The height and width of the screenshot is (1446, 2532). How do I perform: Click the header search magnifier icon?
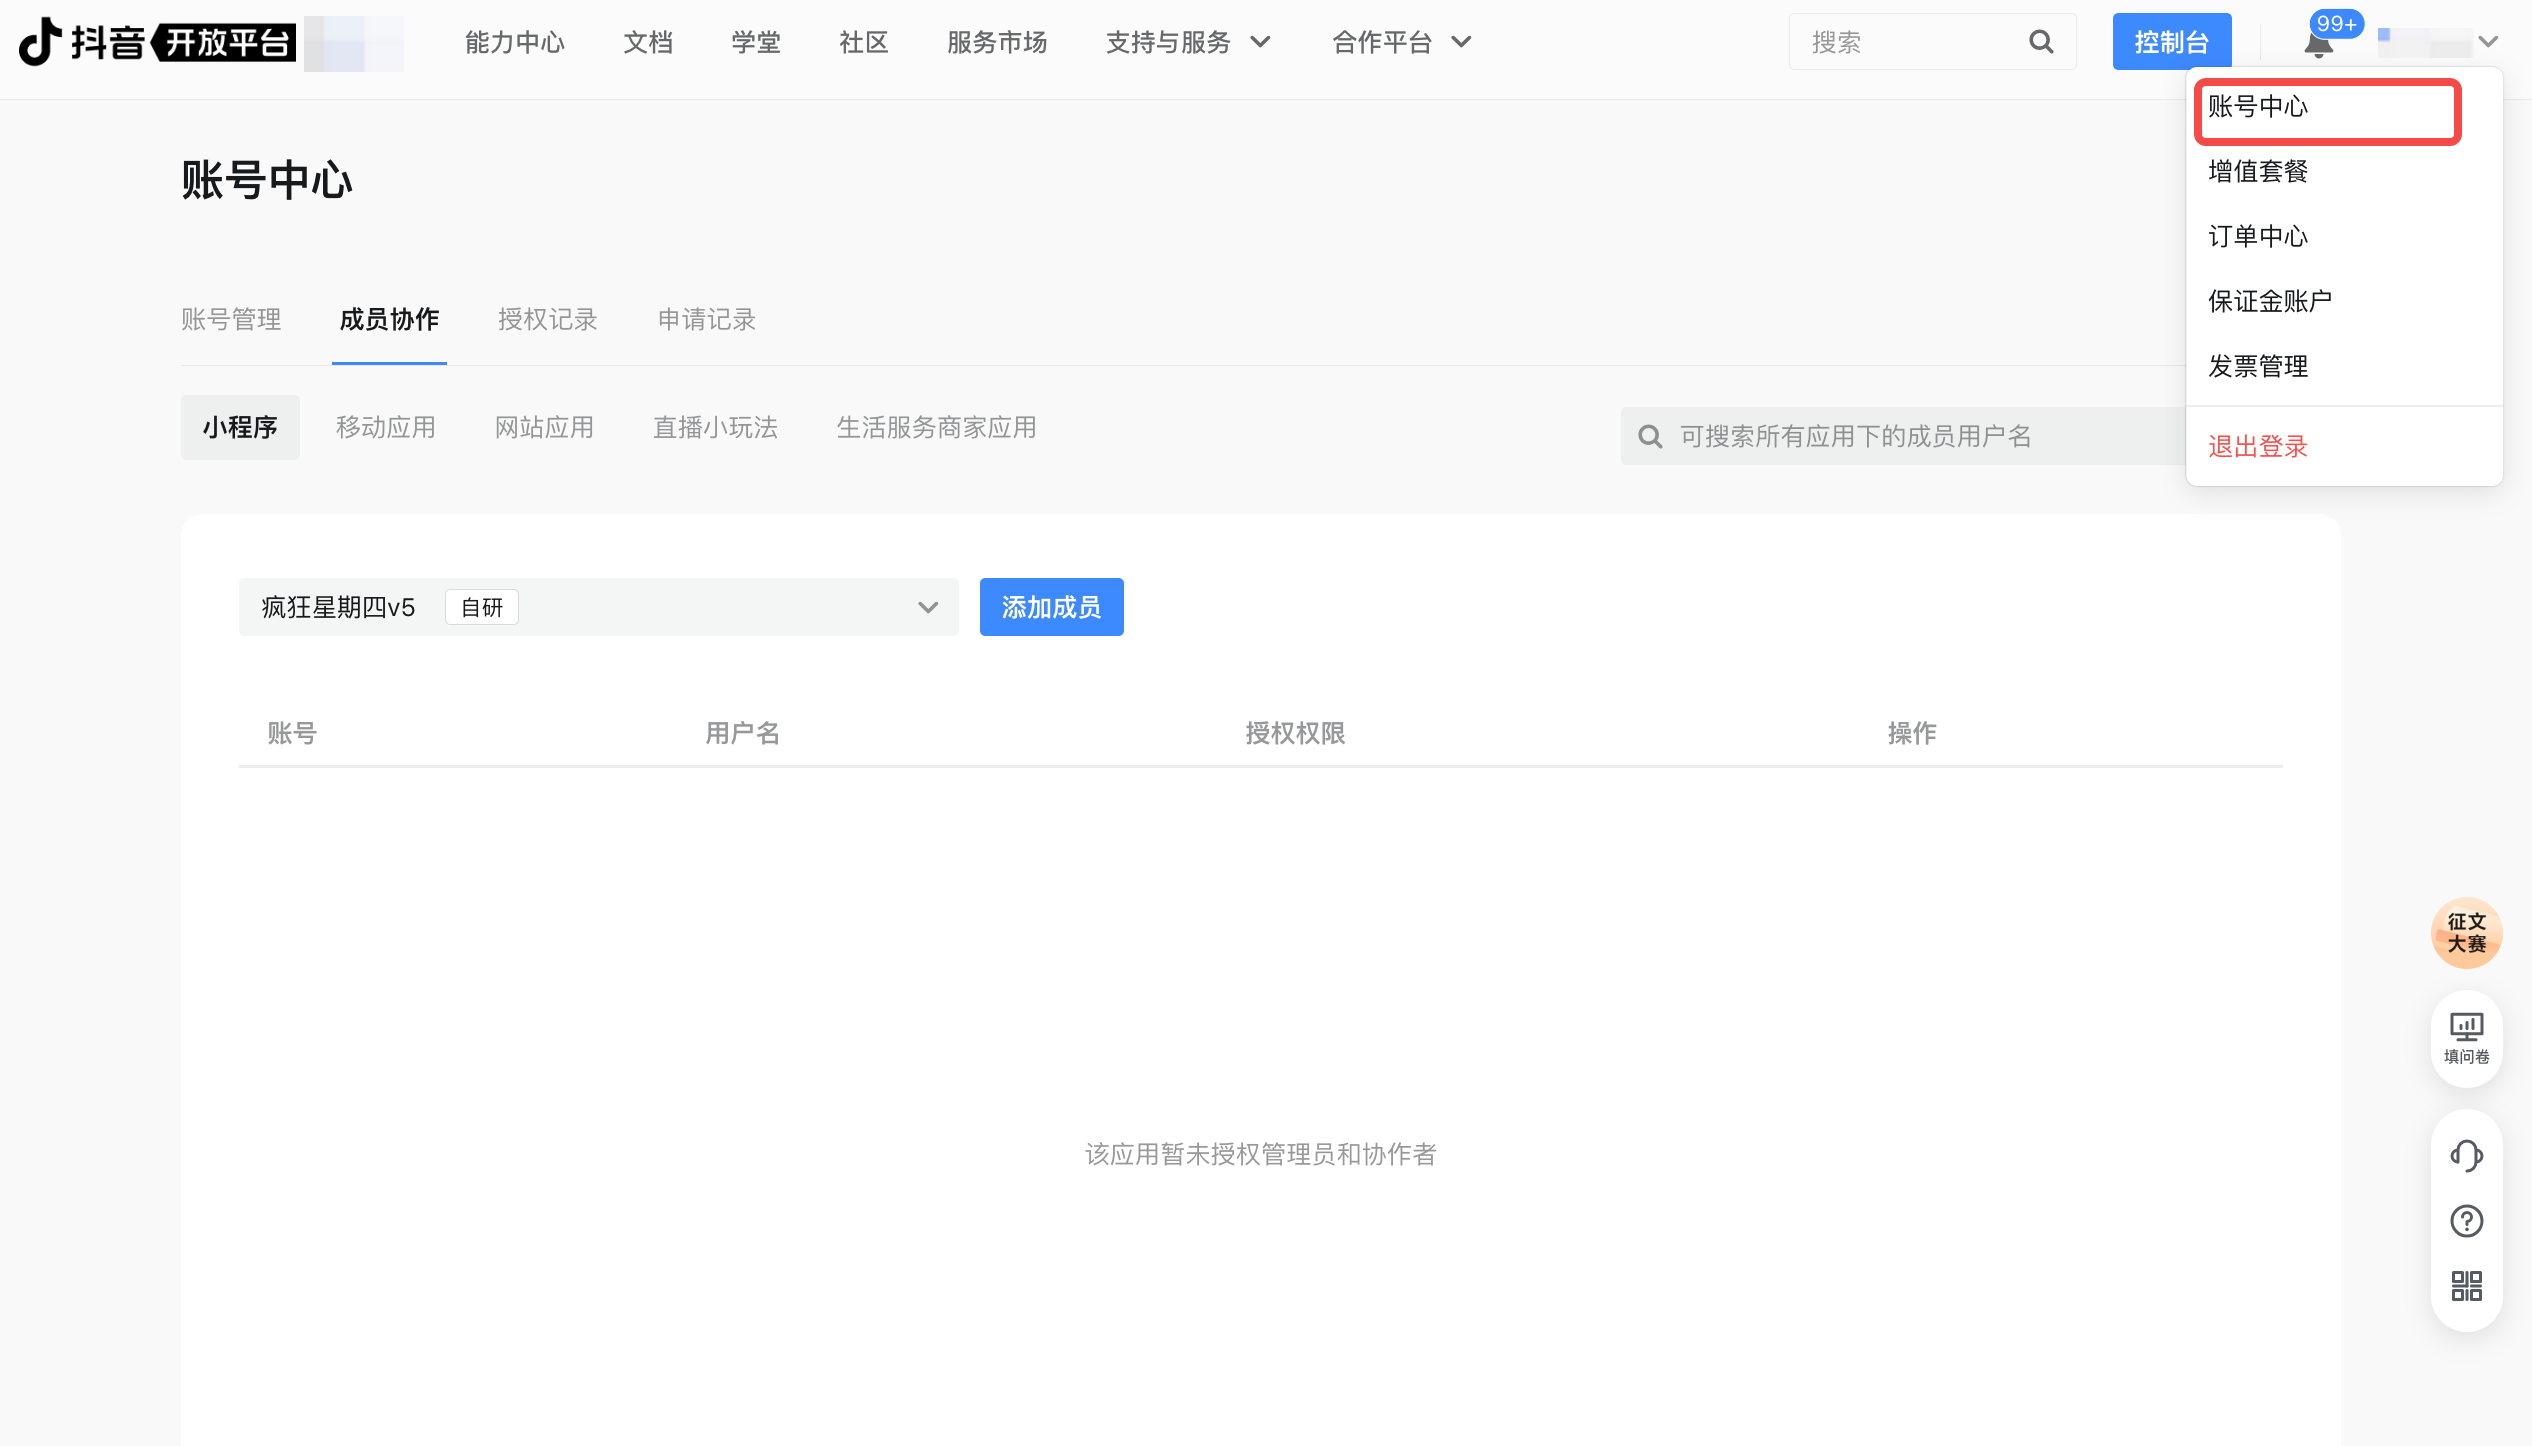(2041, 42)
